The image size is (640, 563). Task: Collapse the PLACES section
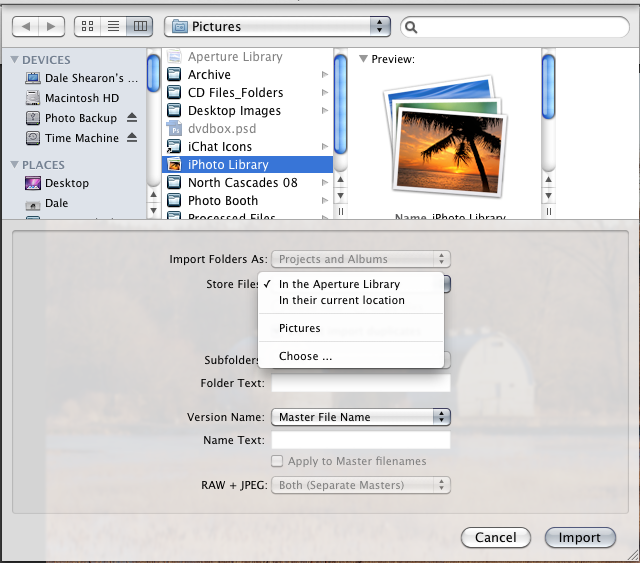[x=14, y=165]
